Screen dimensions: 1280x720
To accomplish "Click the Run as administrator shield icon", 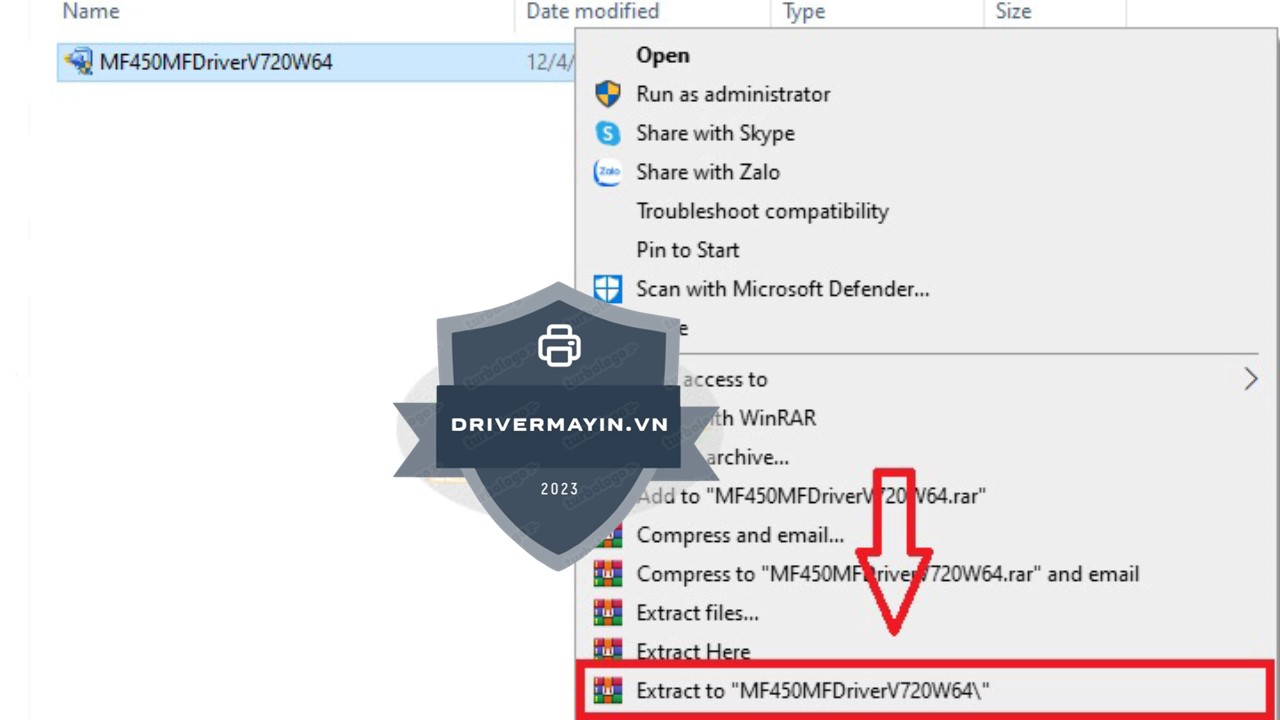I will pos(608,94).
